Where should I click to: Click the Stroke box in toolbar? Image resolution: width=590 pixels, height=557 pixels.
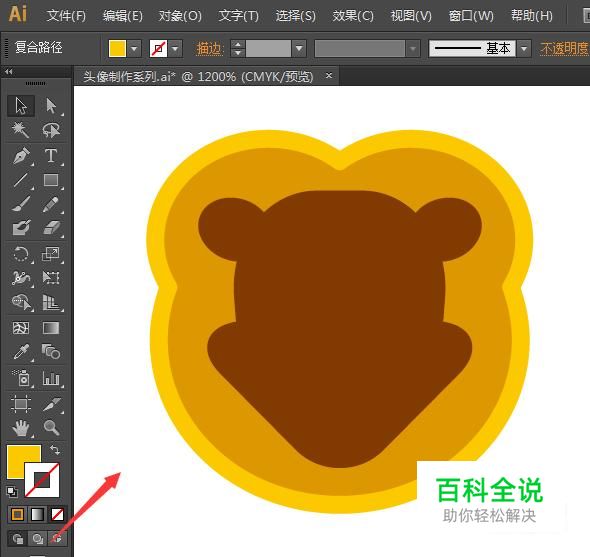[x=42, y=480]
